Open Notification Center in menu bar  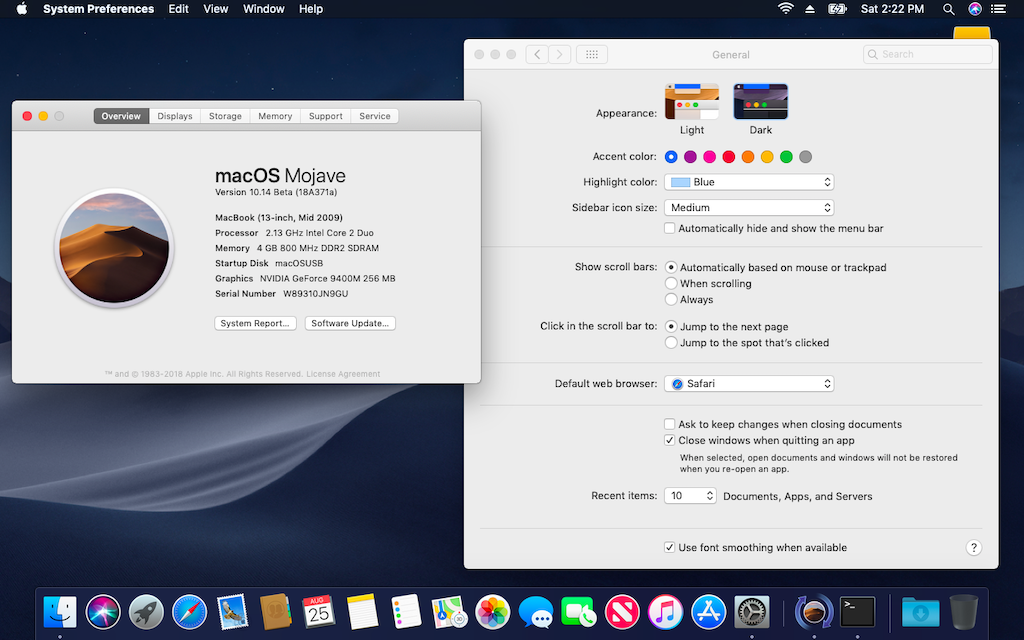[999, 9]
